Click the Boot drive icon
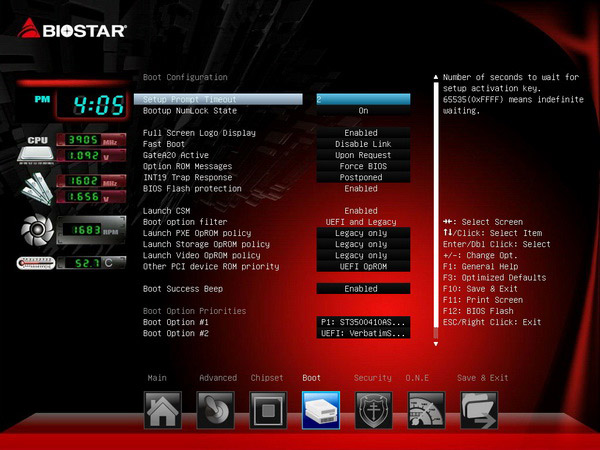The width and height of the screenshot is (600, 450). [321, 410]
